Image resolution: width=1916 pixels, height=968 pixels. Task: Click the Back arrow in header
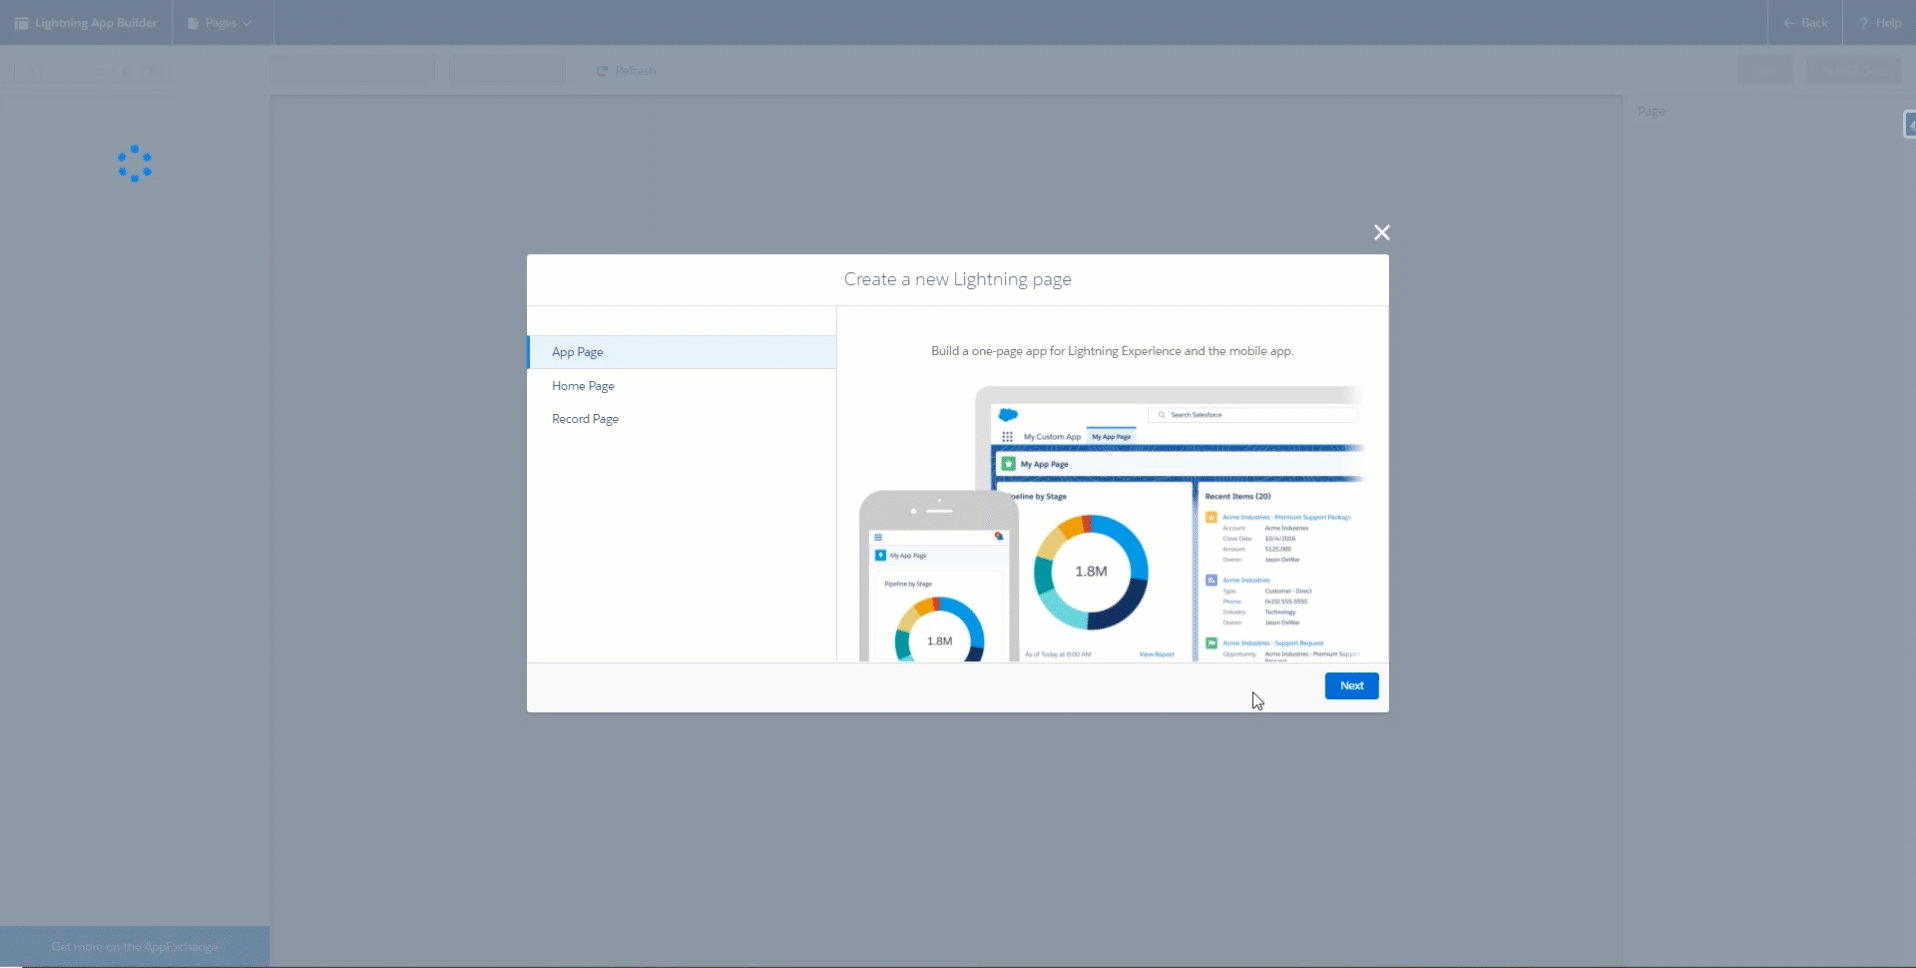(1789, 23)
